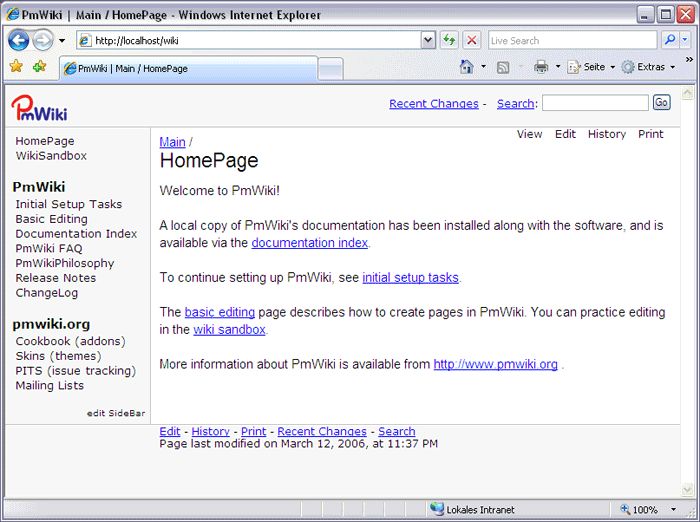Click the Home house icon in toolbar
The width and height of the screenshot is (700, 522).
click(x=467, y=67)
